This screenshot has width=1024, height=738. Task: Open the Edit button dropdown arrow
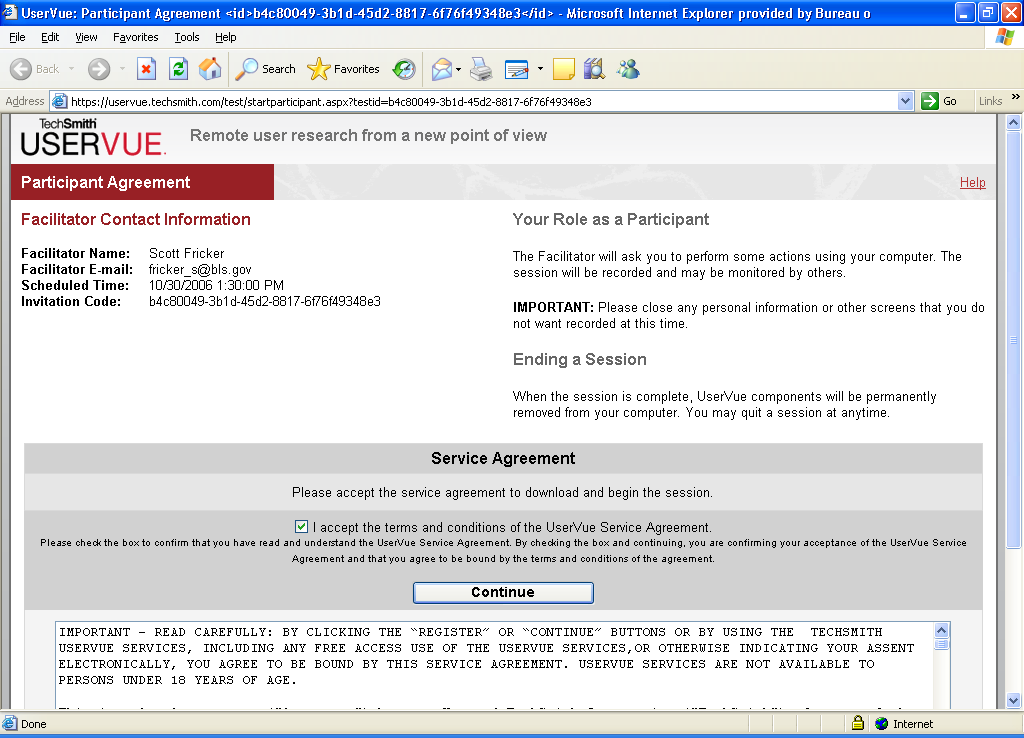click(x=540, y=69)
